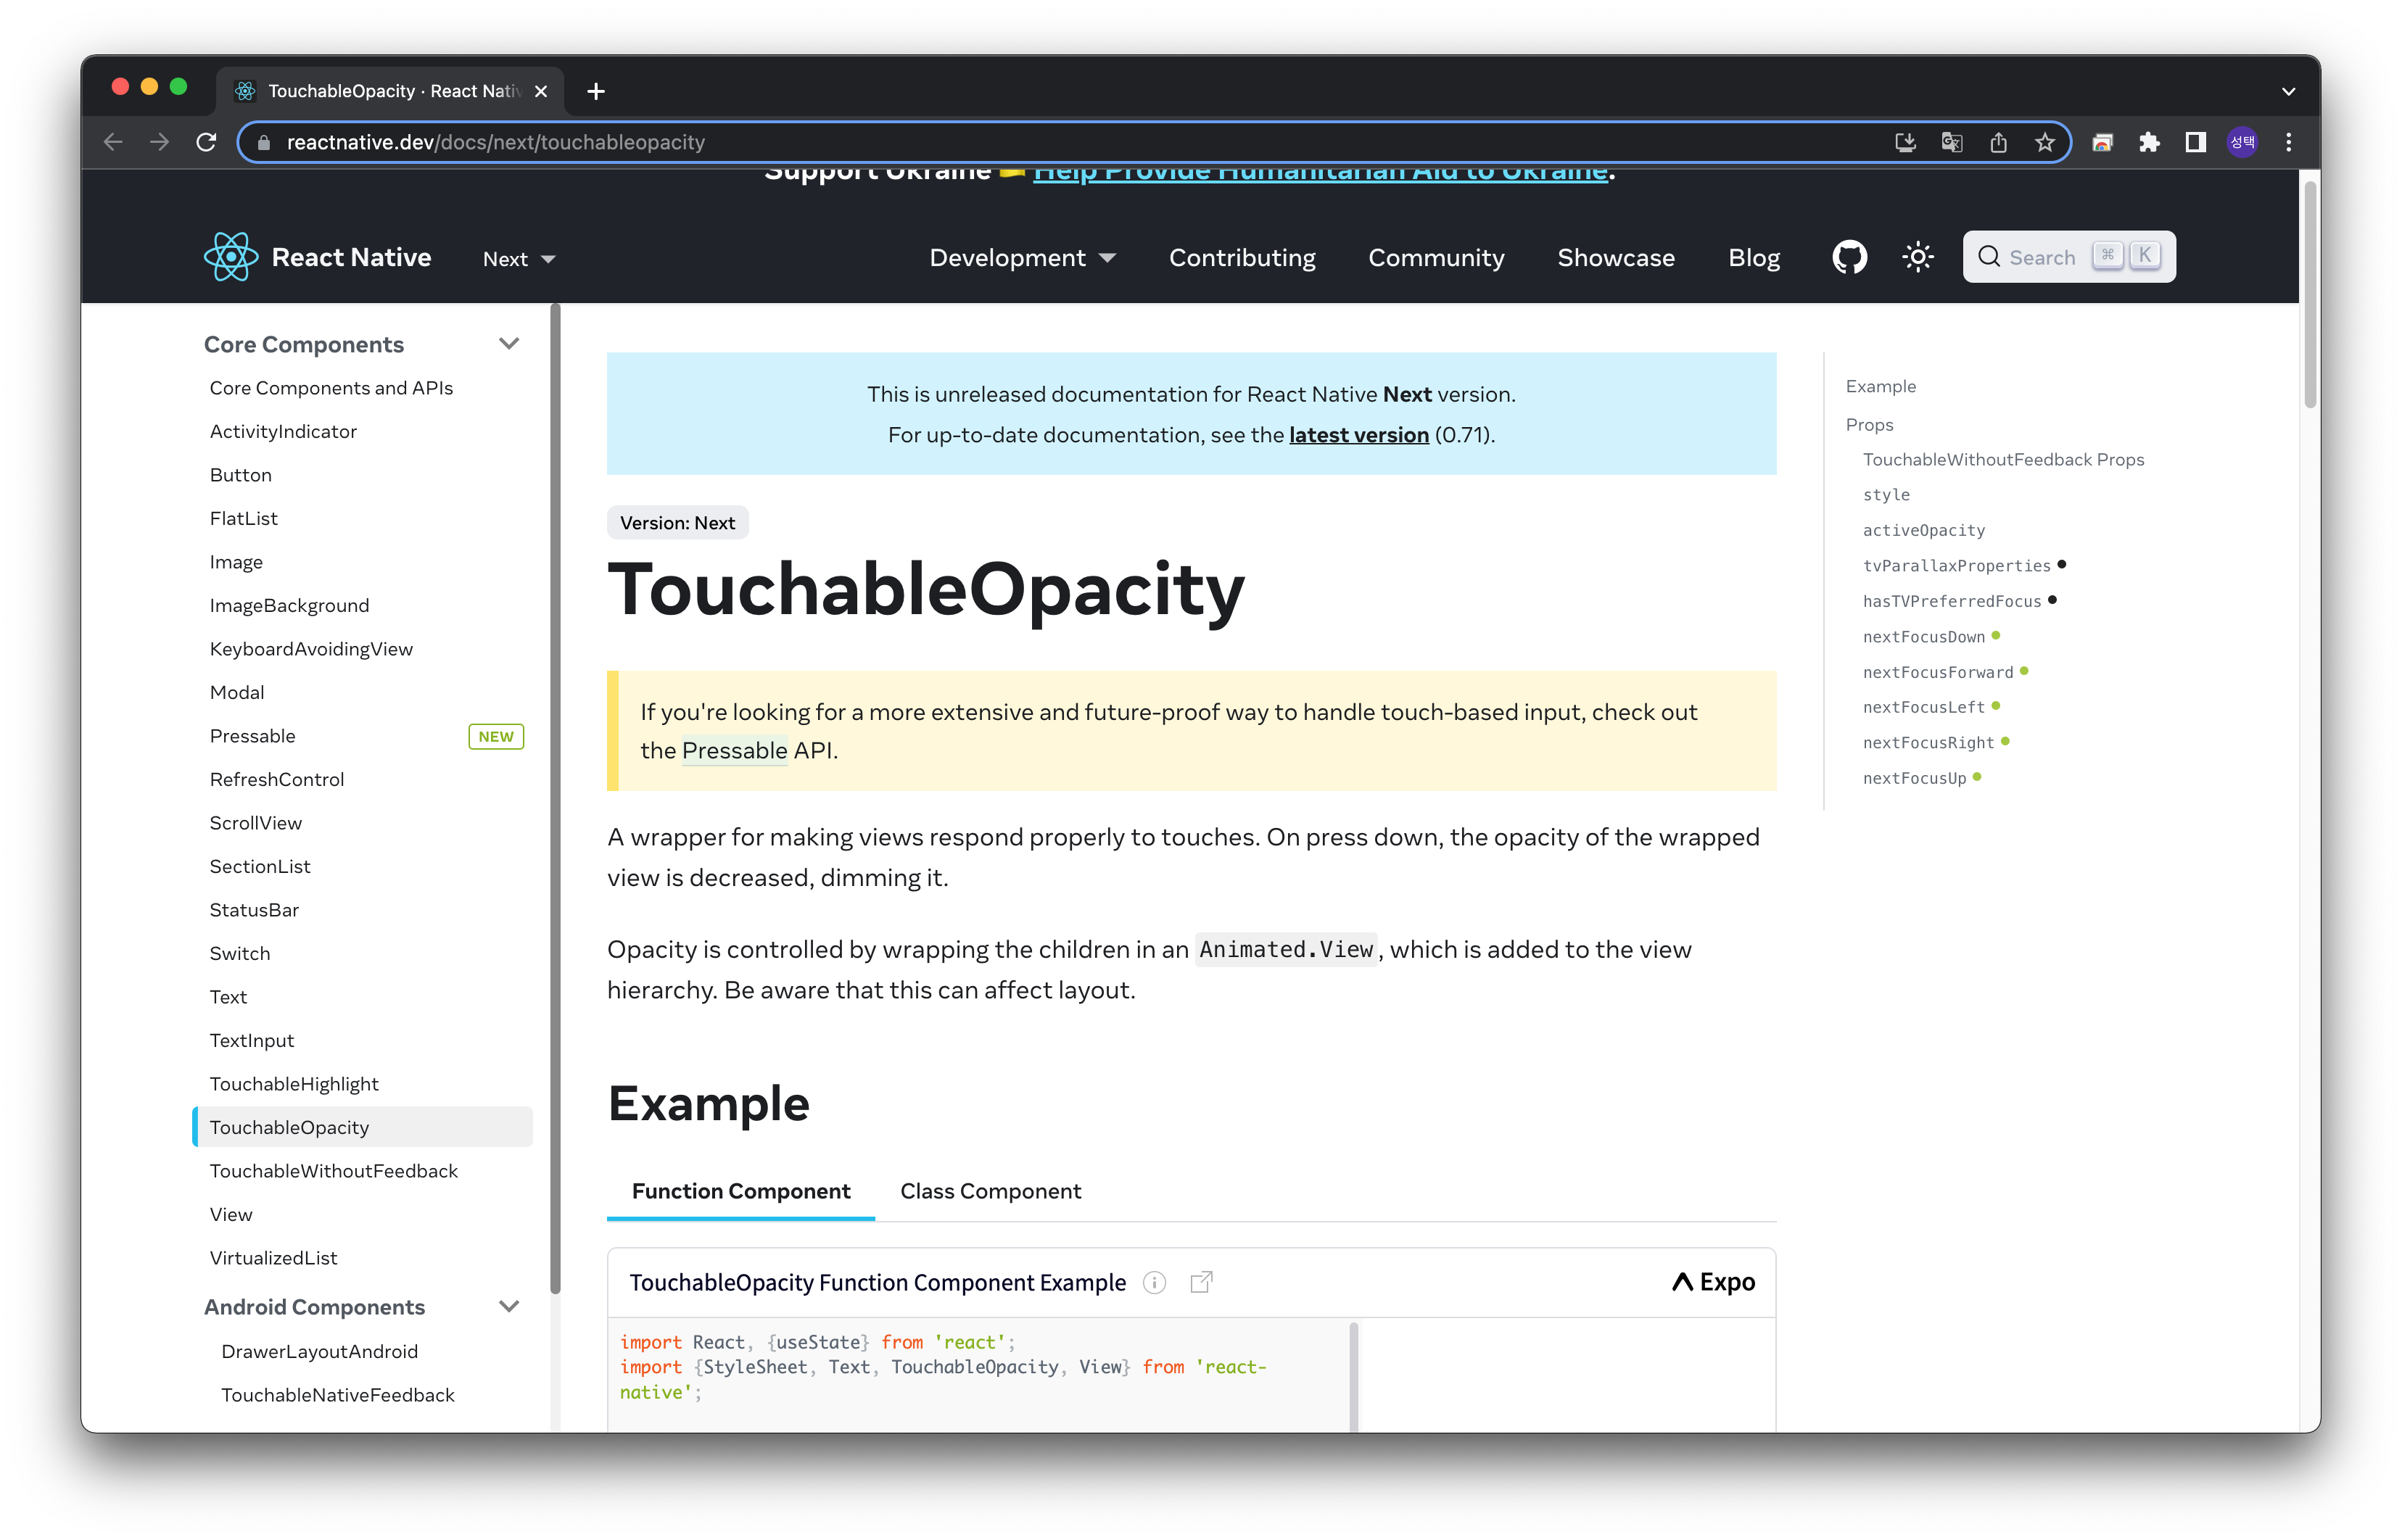Viewport: 2402px width, 1540px height.
Task: Open the Next version dropdown
Action: click(x=518, y=259)
